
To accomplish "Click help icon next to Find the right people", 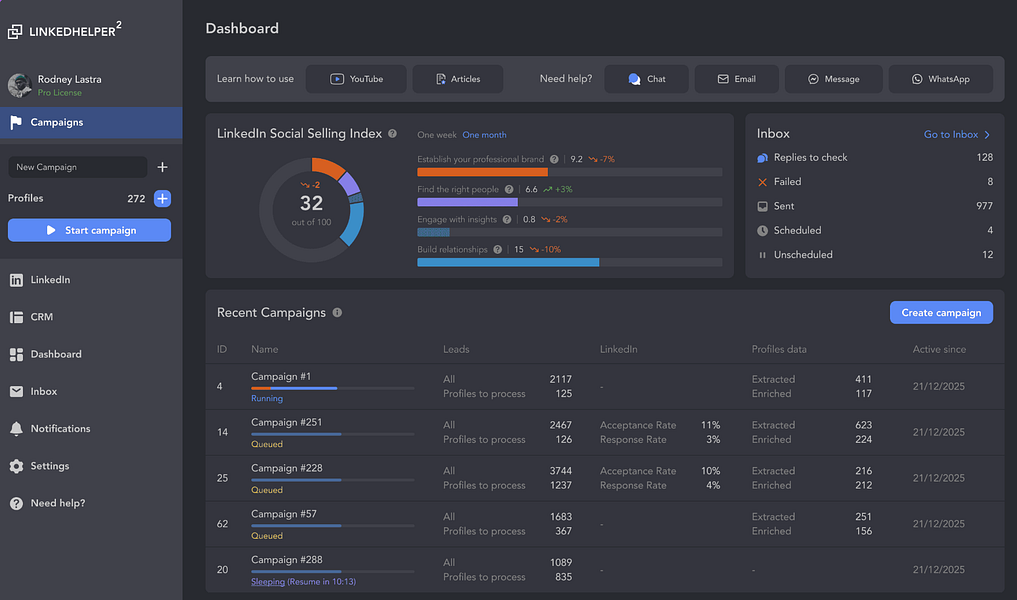I will click(x=509, y=189).
